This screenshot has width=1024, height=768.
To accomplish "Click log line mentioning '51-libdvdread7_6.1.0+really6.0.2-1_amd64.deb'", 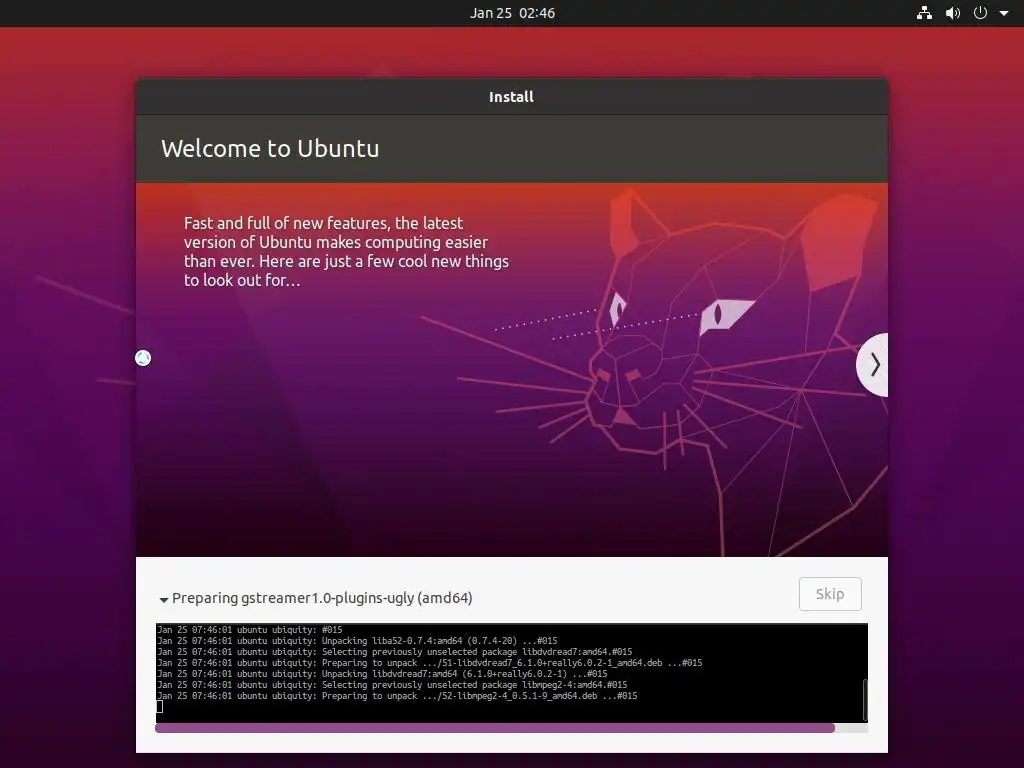I will pos(430,663).
